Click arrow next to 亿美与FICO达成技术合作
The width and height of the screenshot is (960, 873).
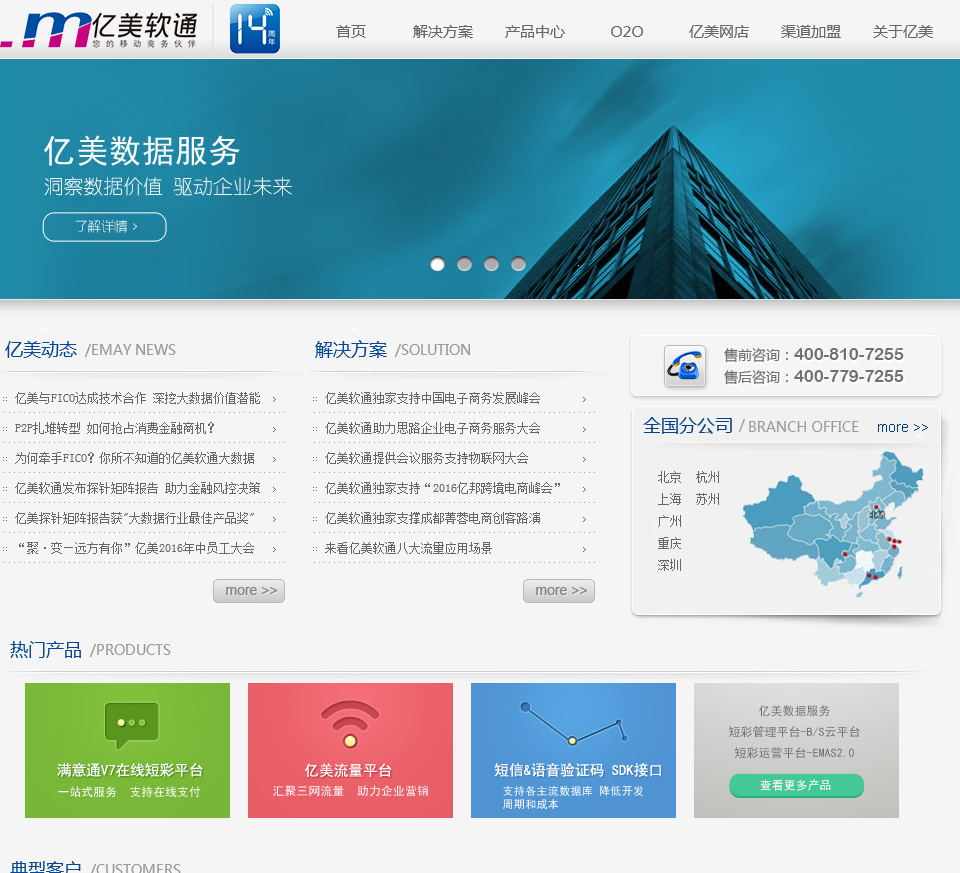pos(274,399)
